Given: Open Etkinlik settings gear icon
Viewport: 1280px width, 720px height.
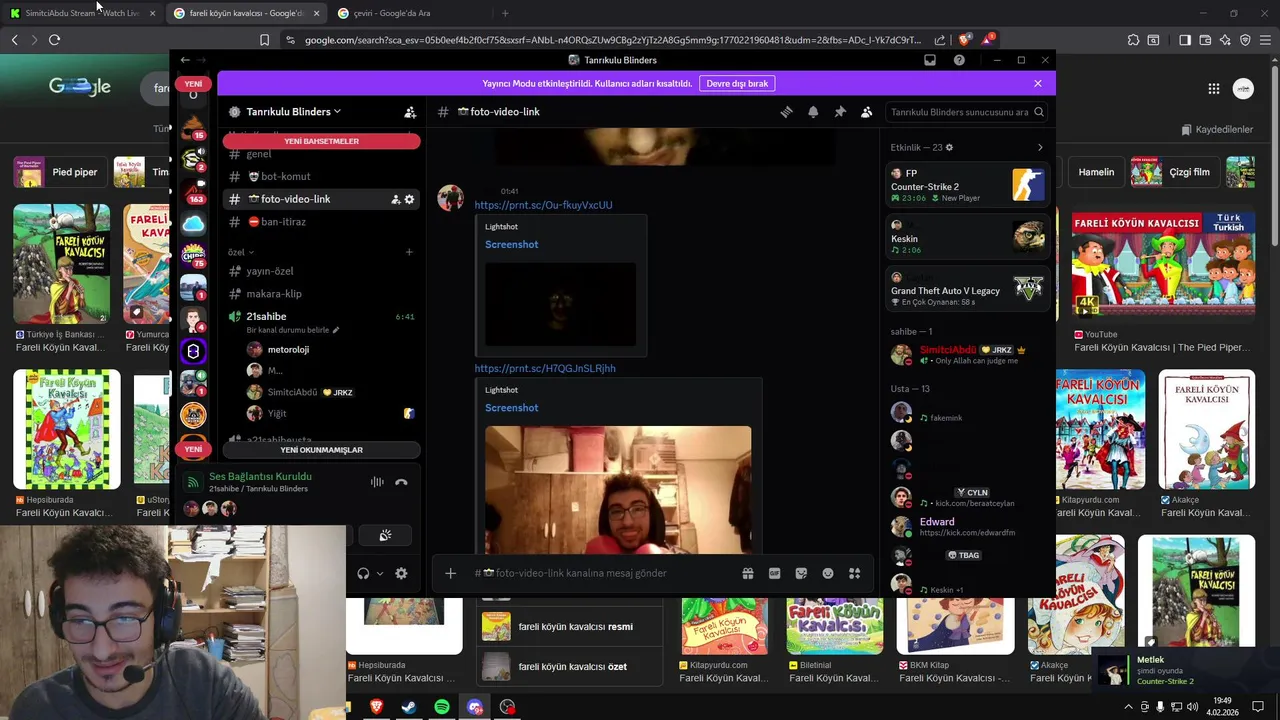Looking at the screenshot, I should (949, 147).
